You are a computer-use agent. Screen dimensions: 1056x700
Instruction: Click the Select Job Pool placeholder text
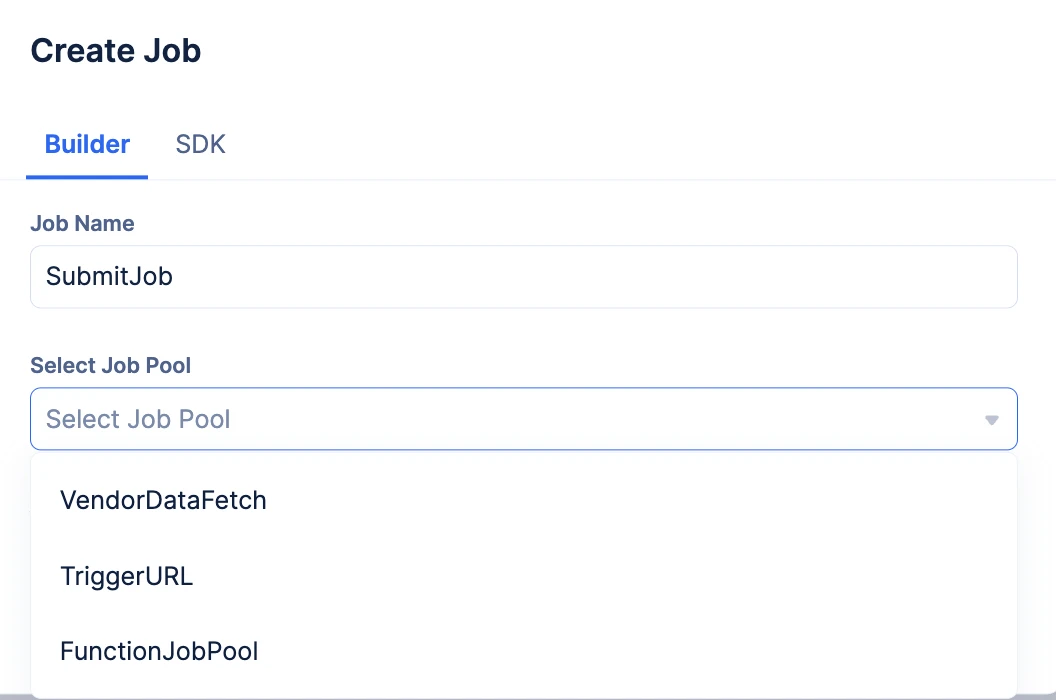click(138, 419)
